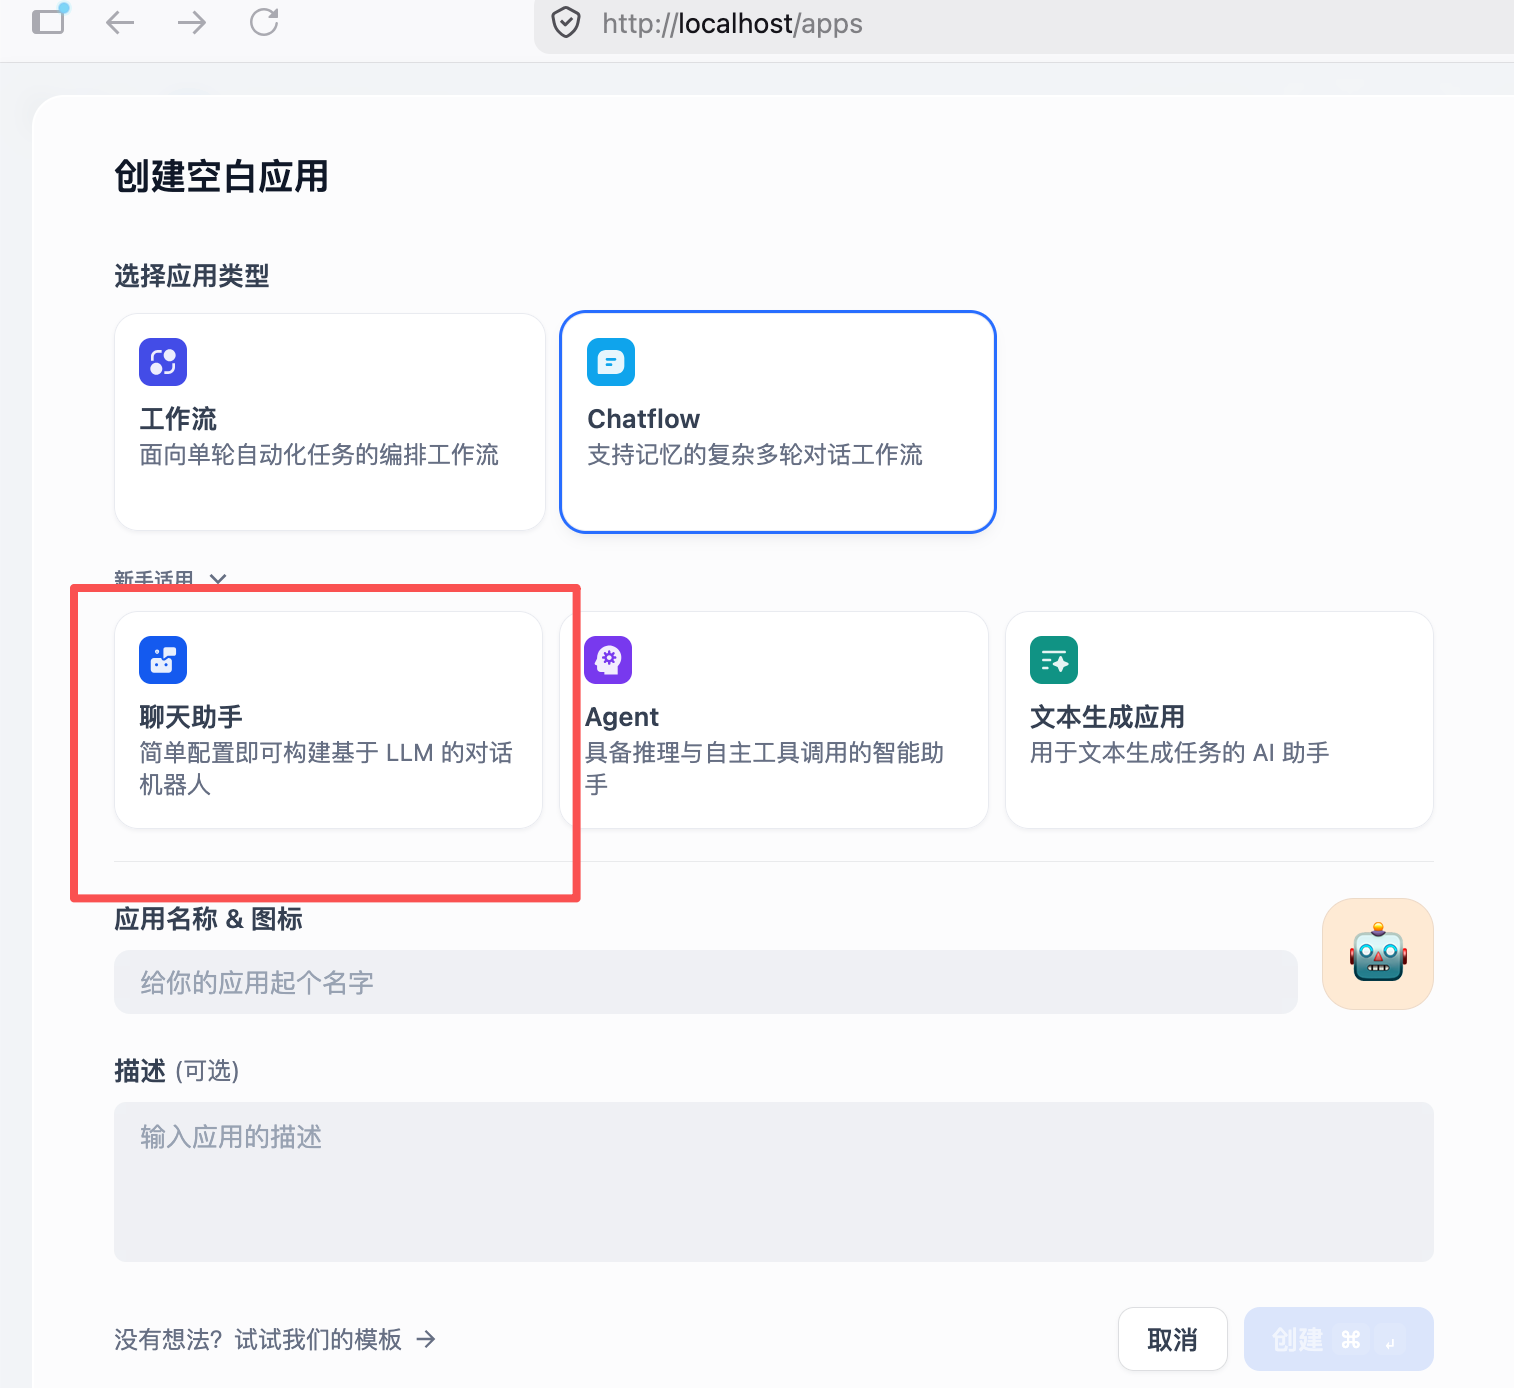
Task: Click text 简单配置即可构建基于 LLM 的对话机器人
Action: 326,768
